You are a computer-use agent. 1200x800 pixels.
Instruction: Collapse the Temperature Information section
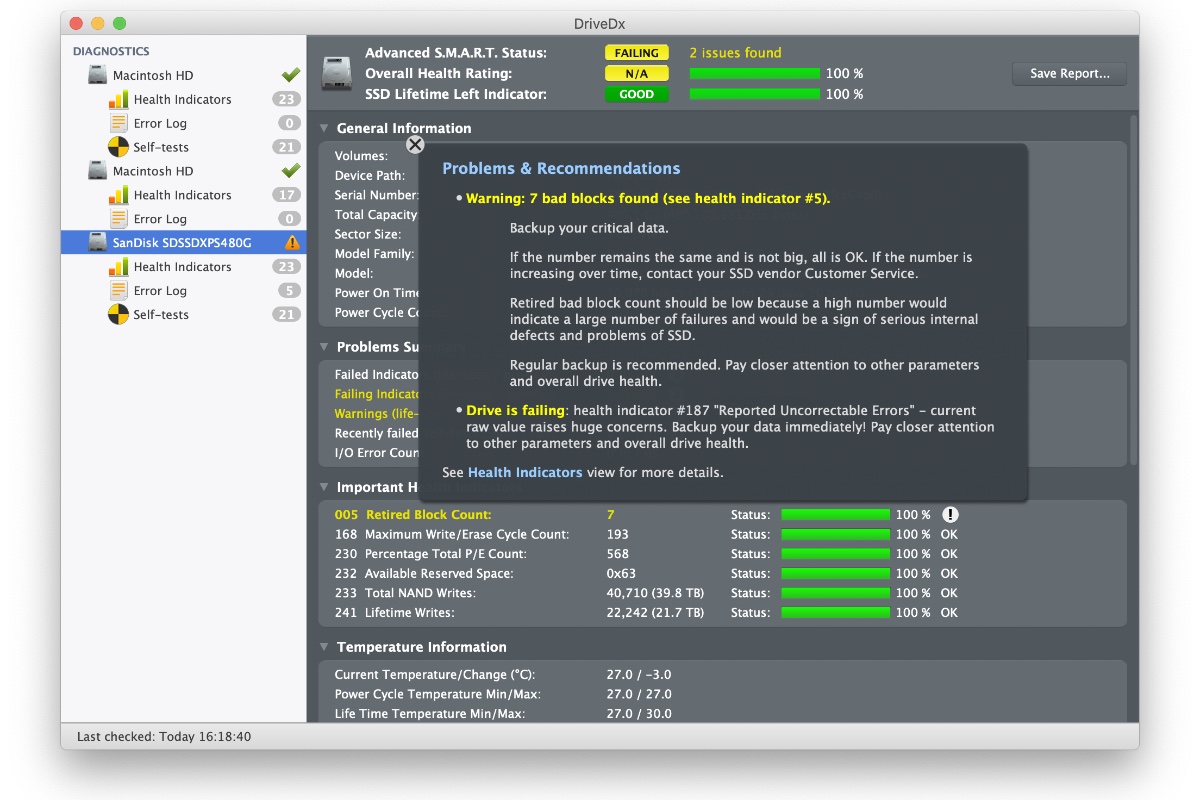point(322,647)
